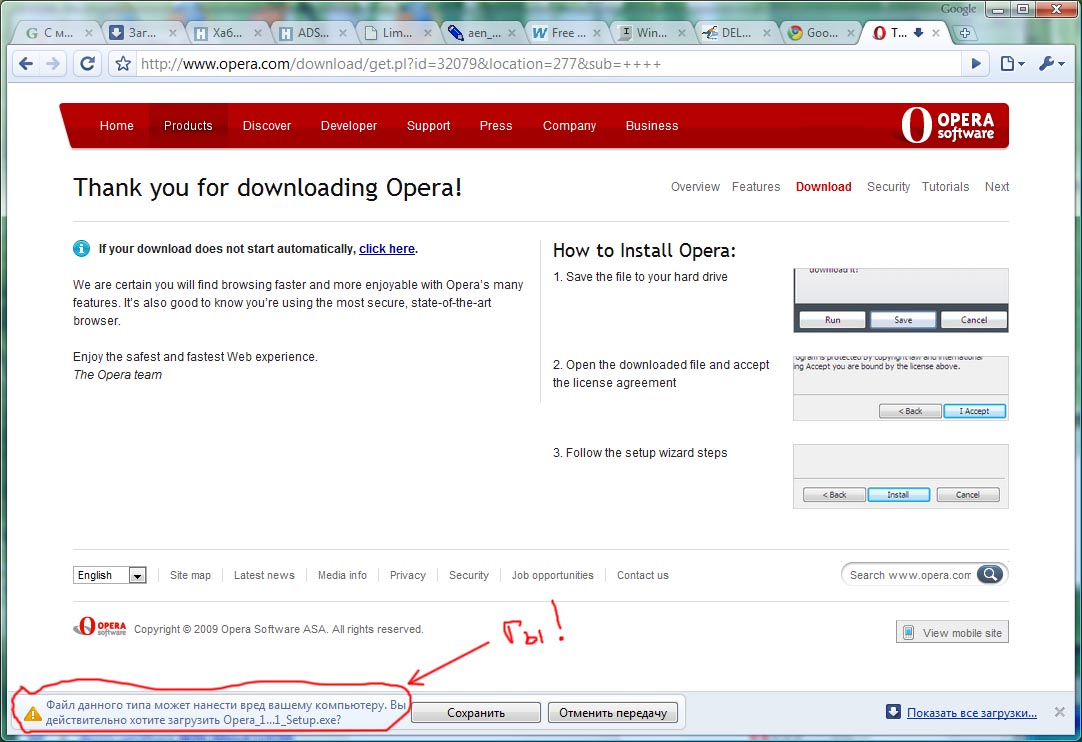This screenshot has height=742, width=1082.
Task: Click the View mobile site button
Action: [x=952, y=632]
